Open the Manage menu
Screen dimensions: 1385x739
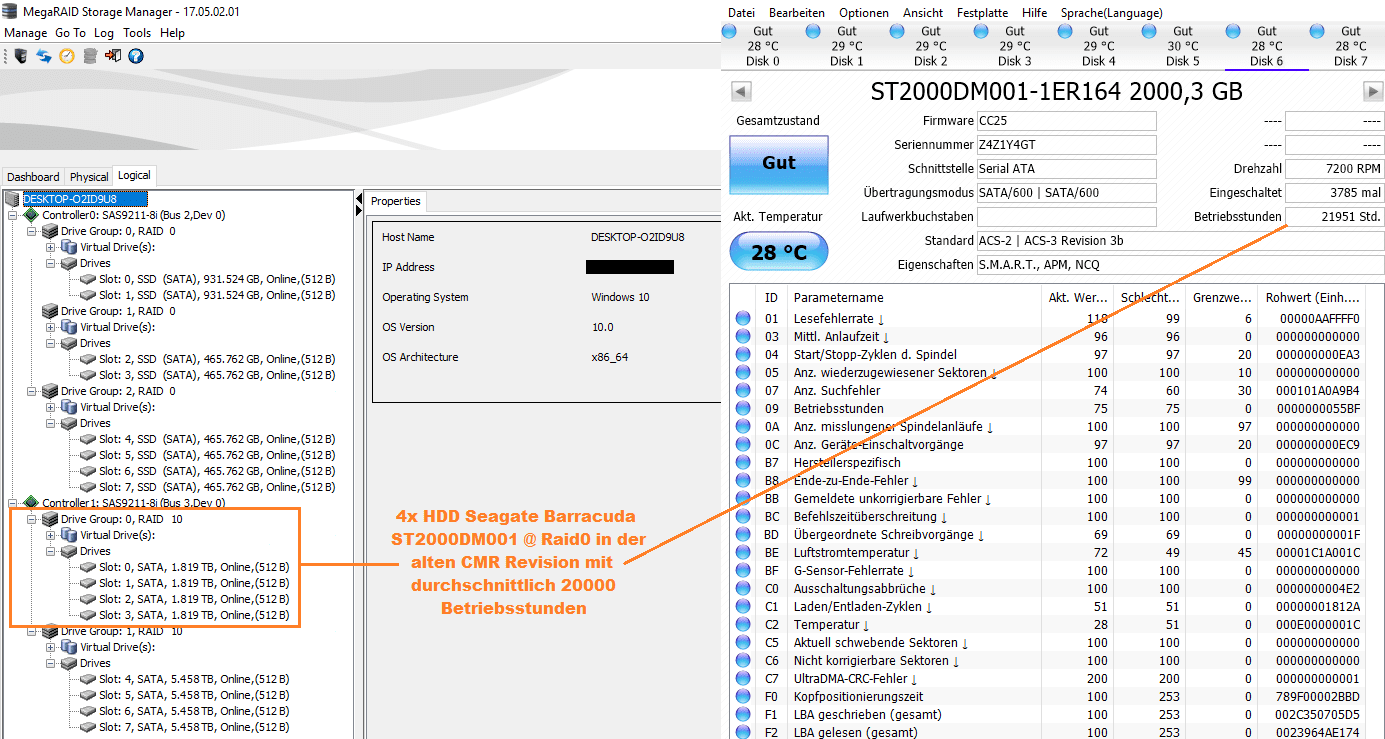coord(26,33)
